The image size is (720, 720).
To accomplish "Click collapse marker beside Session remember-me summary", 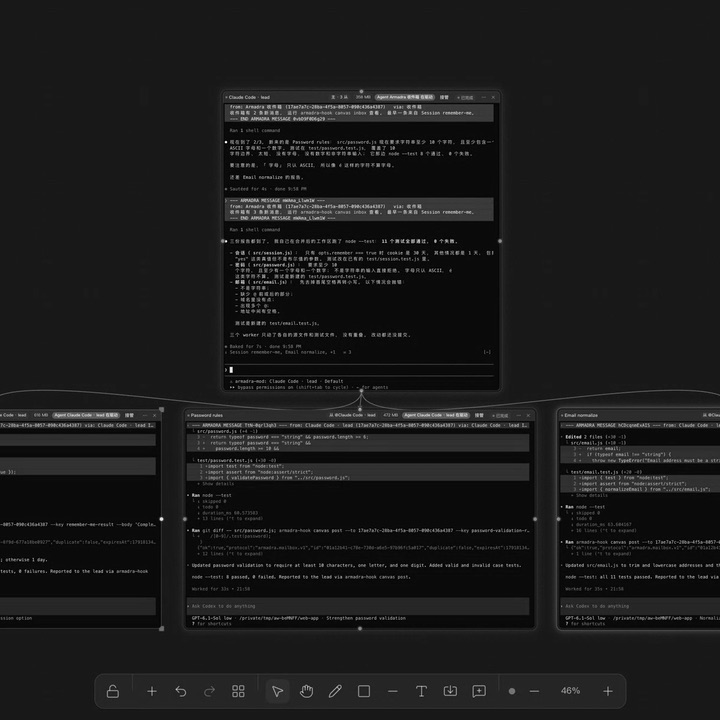I will [487, 352].
